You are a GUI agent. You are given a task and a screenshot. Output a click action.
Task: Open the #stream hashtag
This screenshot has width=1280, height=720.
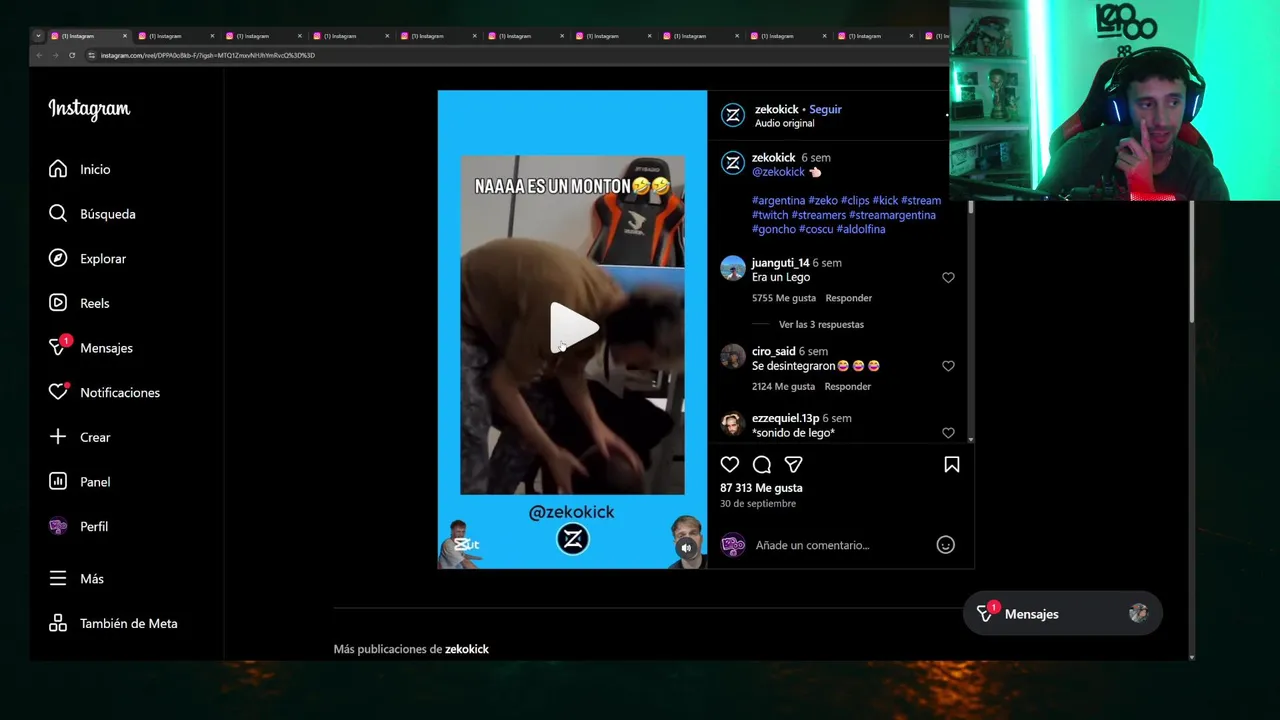click(921, 200)
